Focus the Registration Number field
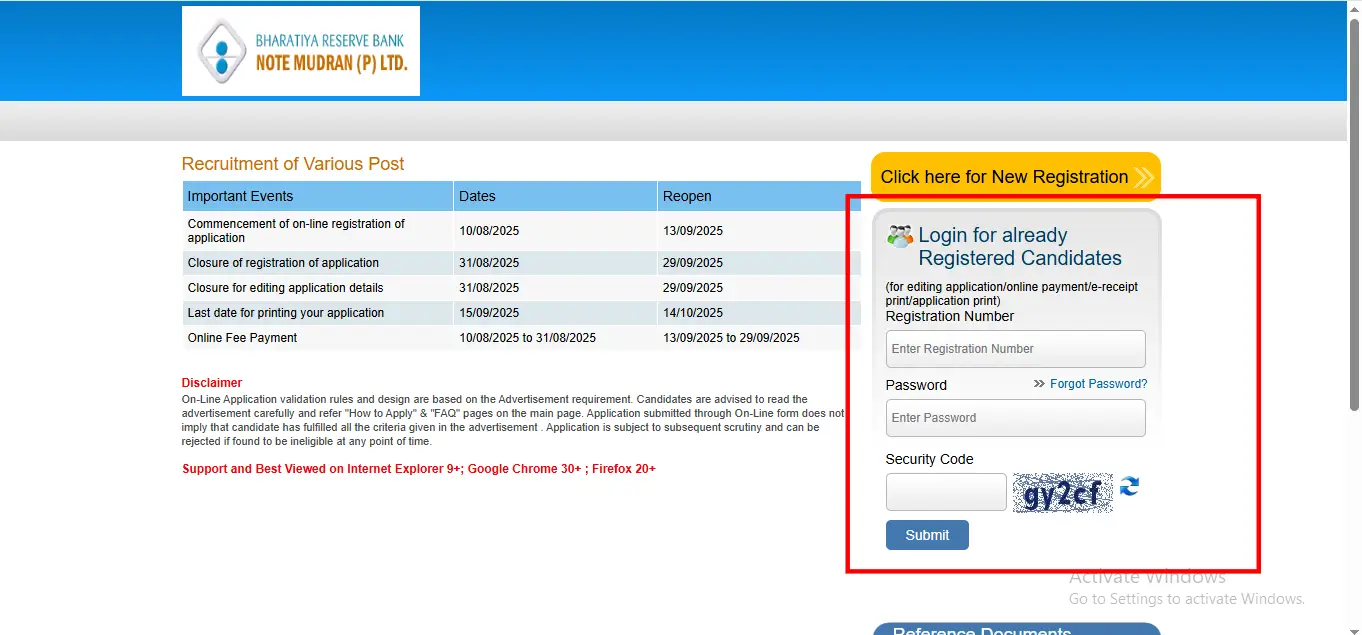 tap(1015, 349)
